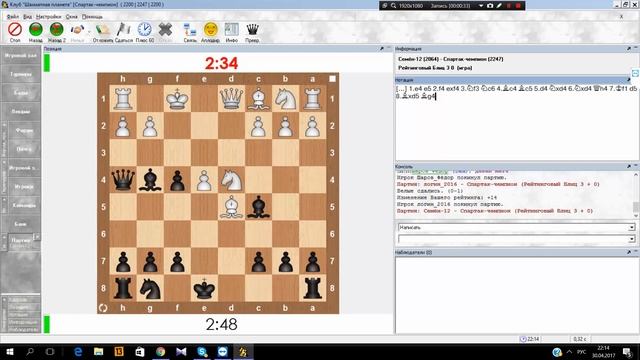Open the Файл menu

click(13, 17)
